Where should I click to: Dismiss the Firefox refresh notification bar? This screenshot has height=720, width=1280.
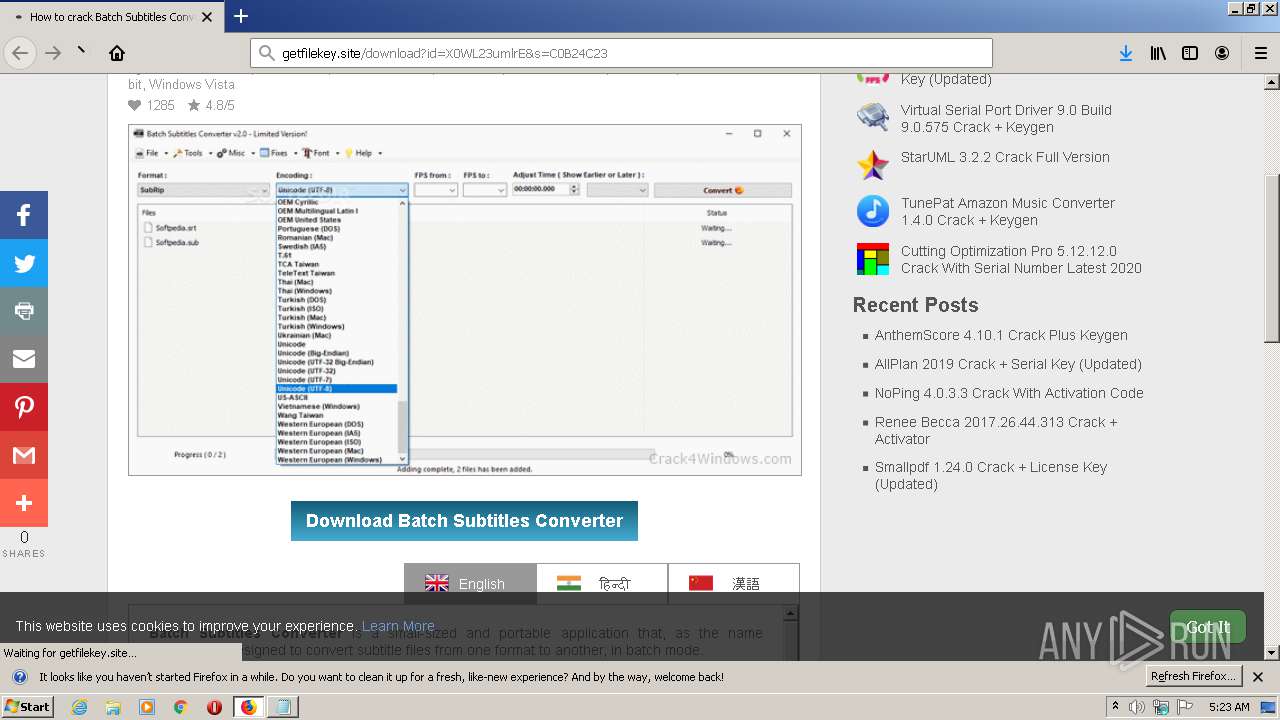point(1258,677)
